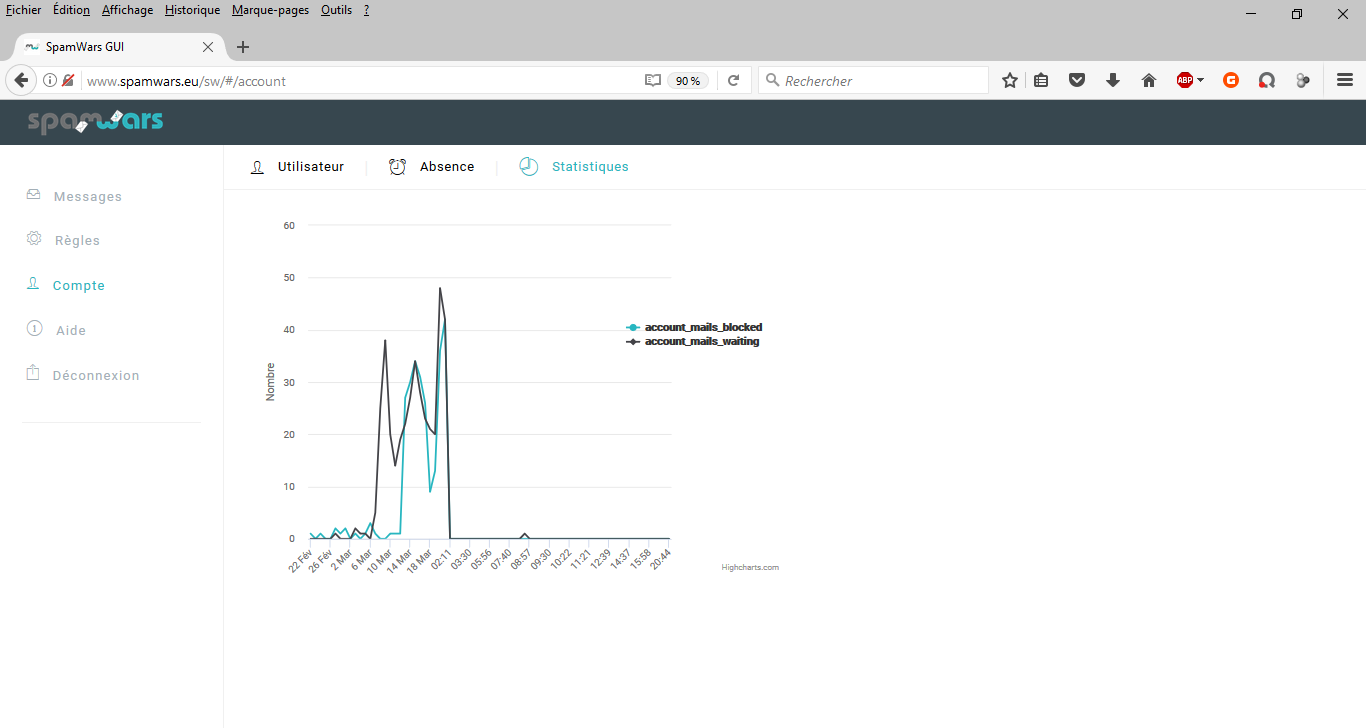Select the SpamWars GUI tab
This screenshot has height=728, width=1366.
pyautogui.click(x=118, y=47)
